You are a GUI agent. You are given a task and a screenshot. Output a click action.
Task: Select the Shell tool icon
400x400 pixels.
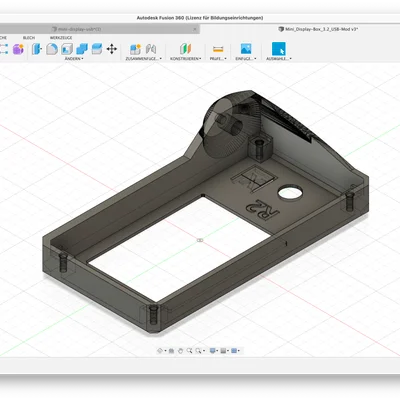67,49
